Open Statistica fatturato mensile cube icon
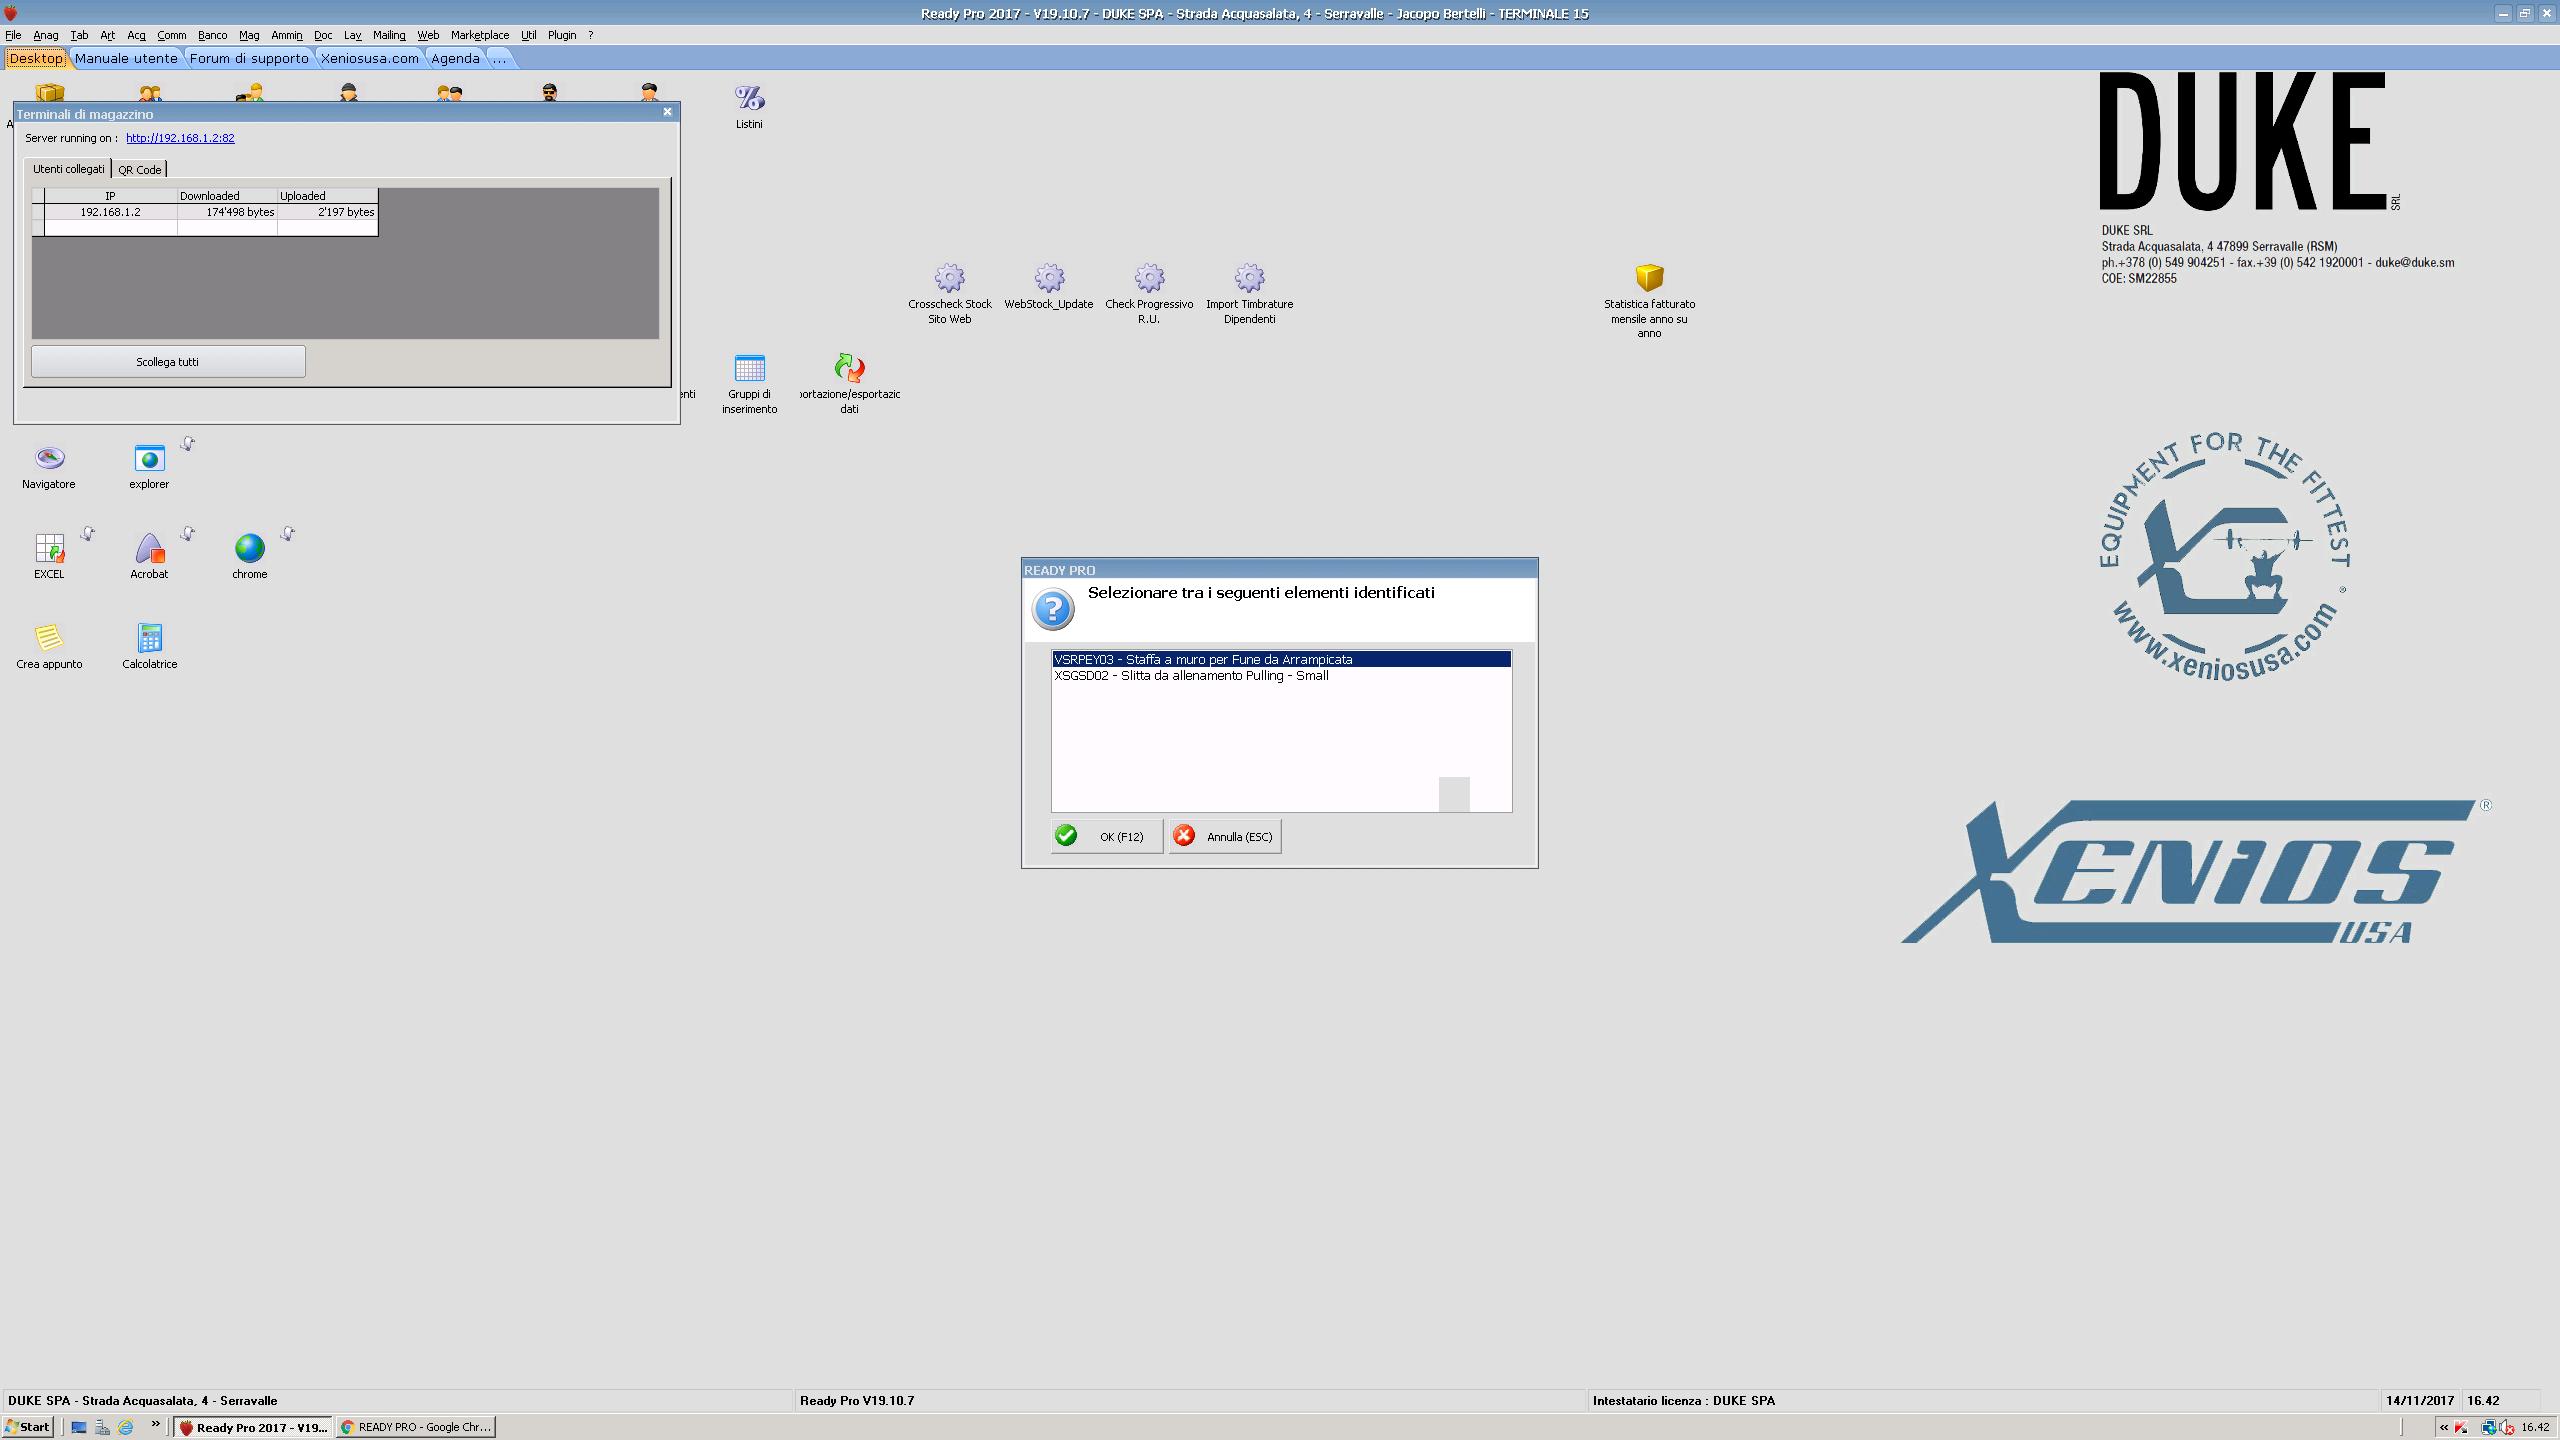The width and height of the screenshot is (2560, 1440). tap(1649, 278)
